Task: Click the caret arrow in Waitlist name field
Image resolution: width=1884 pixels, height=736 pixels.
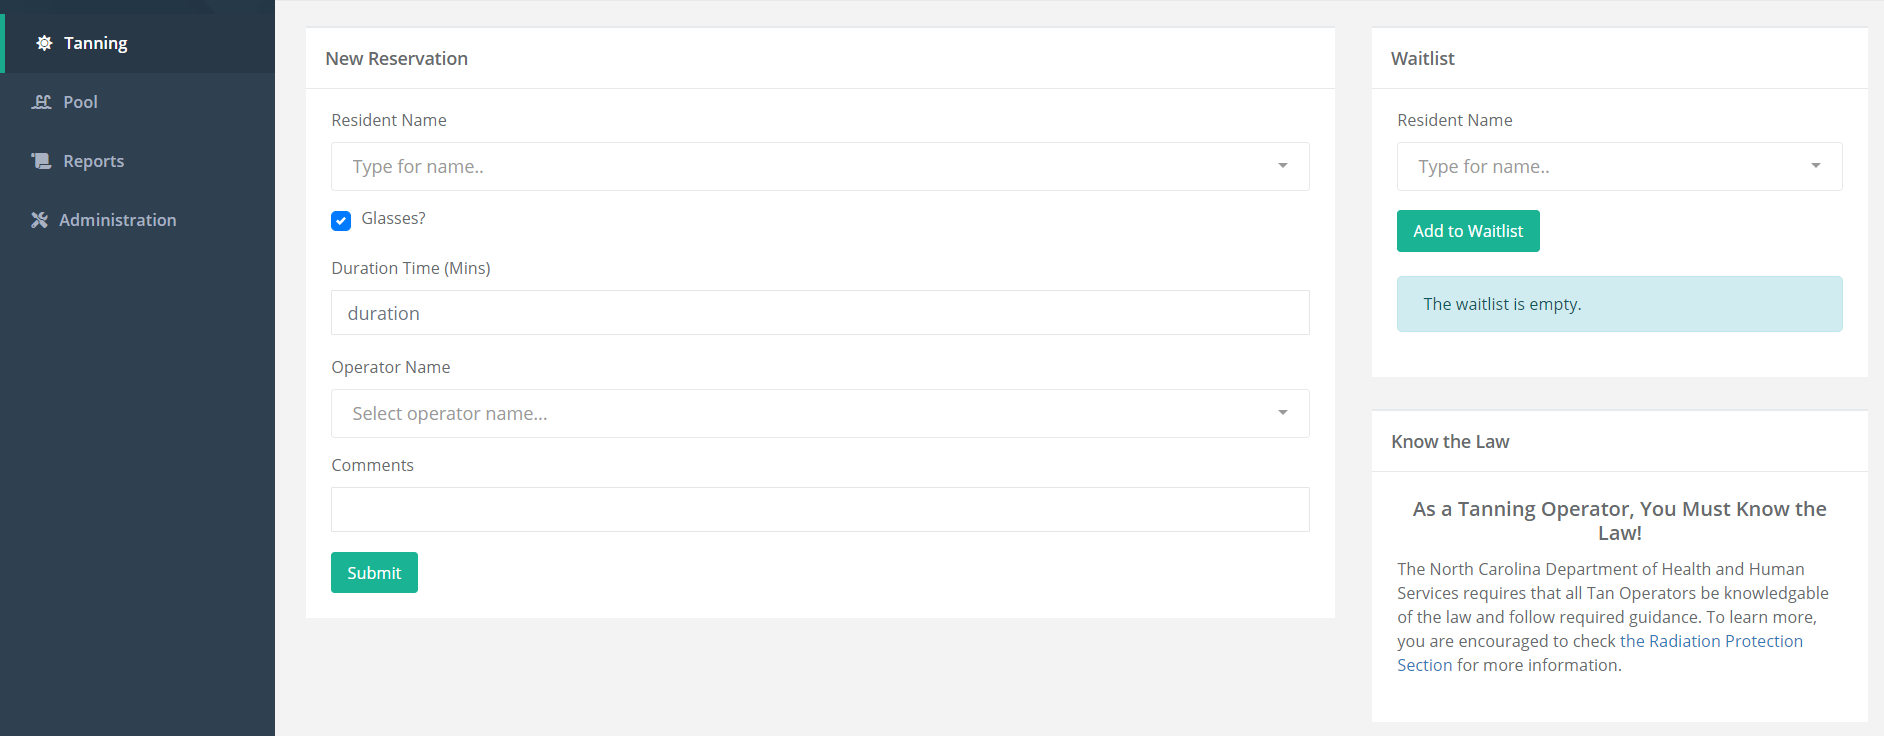Action: tap(1816, 166)
